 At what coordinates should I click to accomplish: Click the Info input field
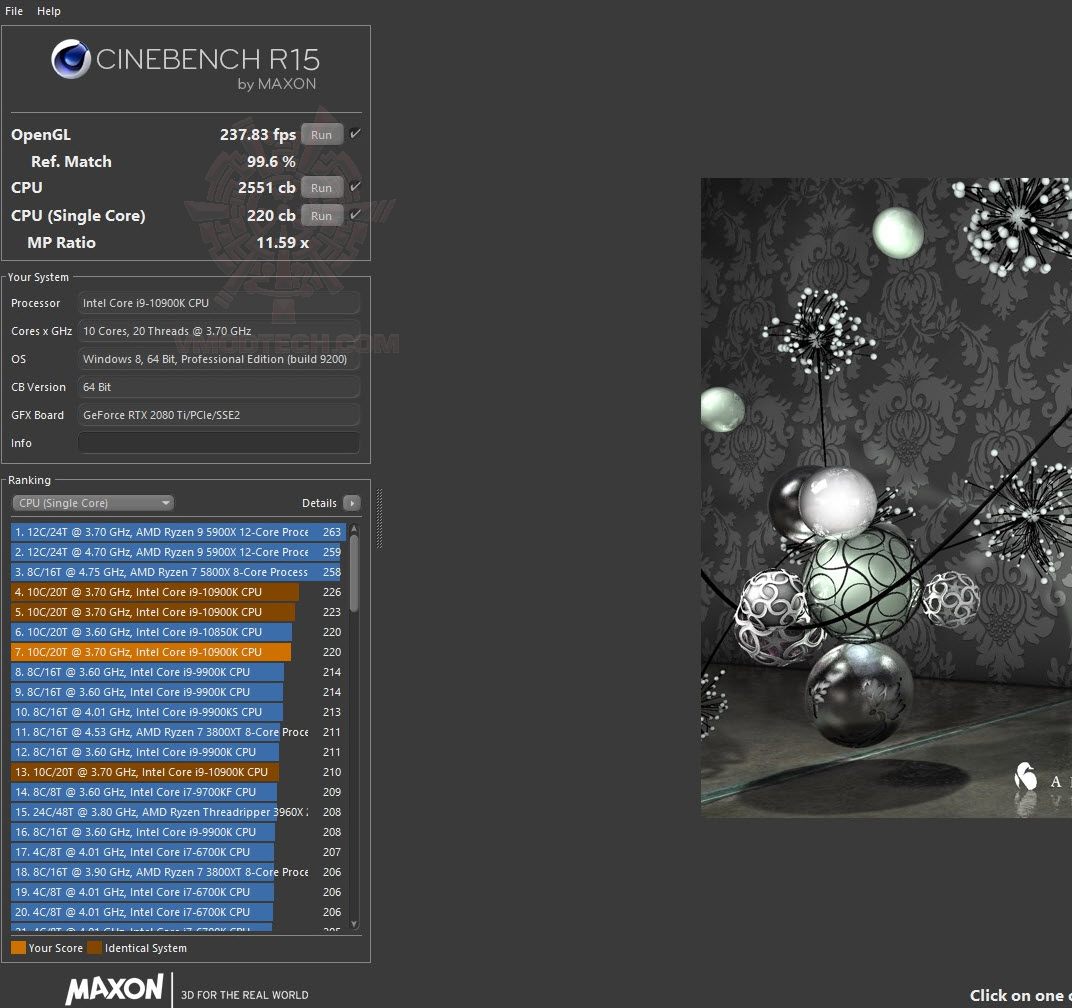(x=219, y=443)
